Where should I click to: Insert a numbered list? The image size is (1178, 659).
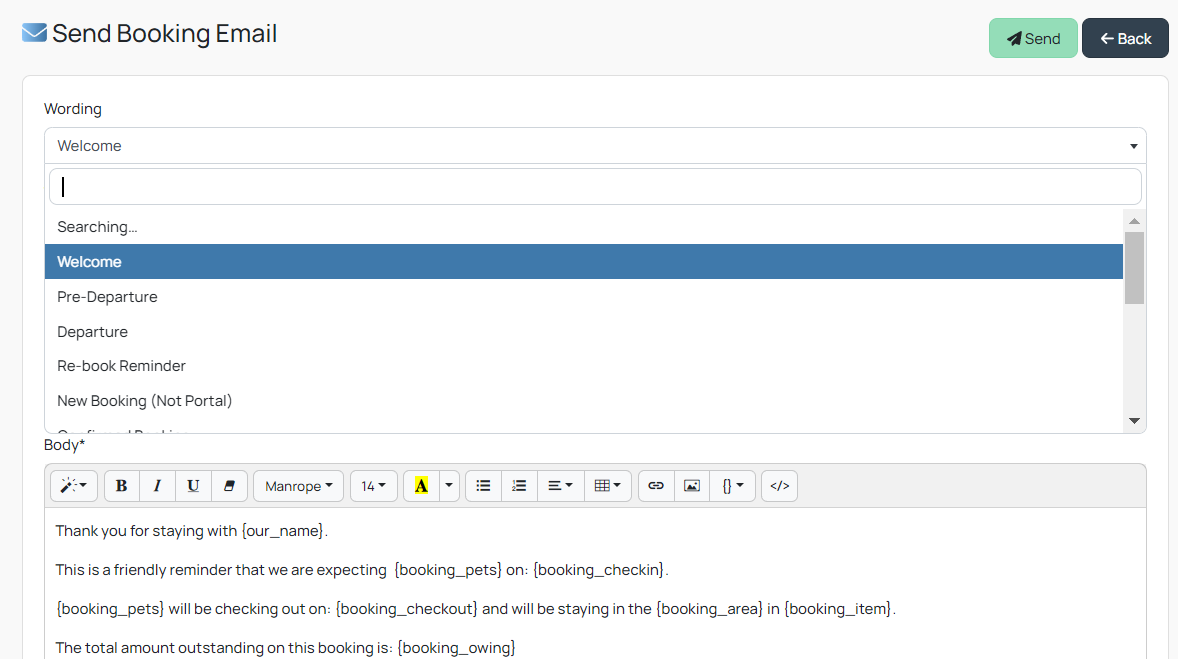tap(519, 486)
